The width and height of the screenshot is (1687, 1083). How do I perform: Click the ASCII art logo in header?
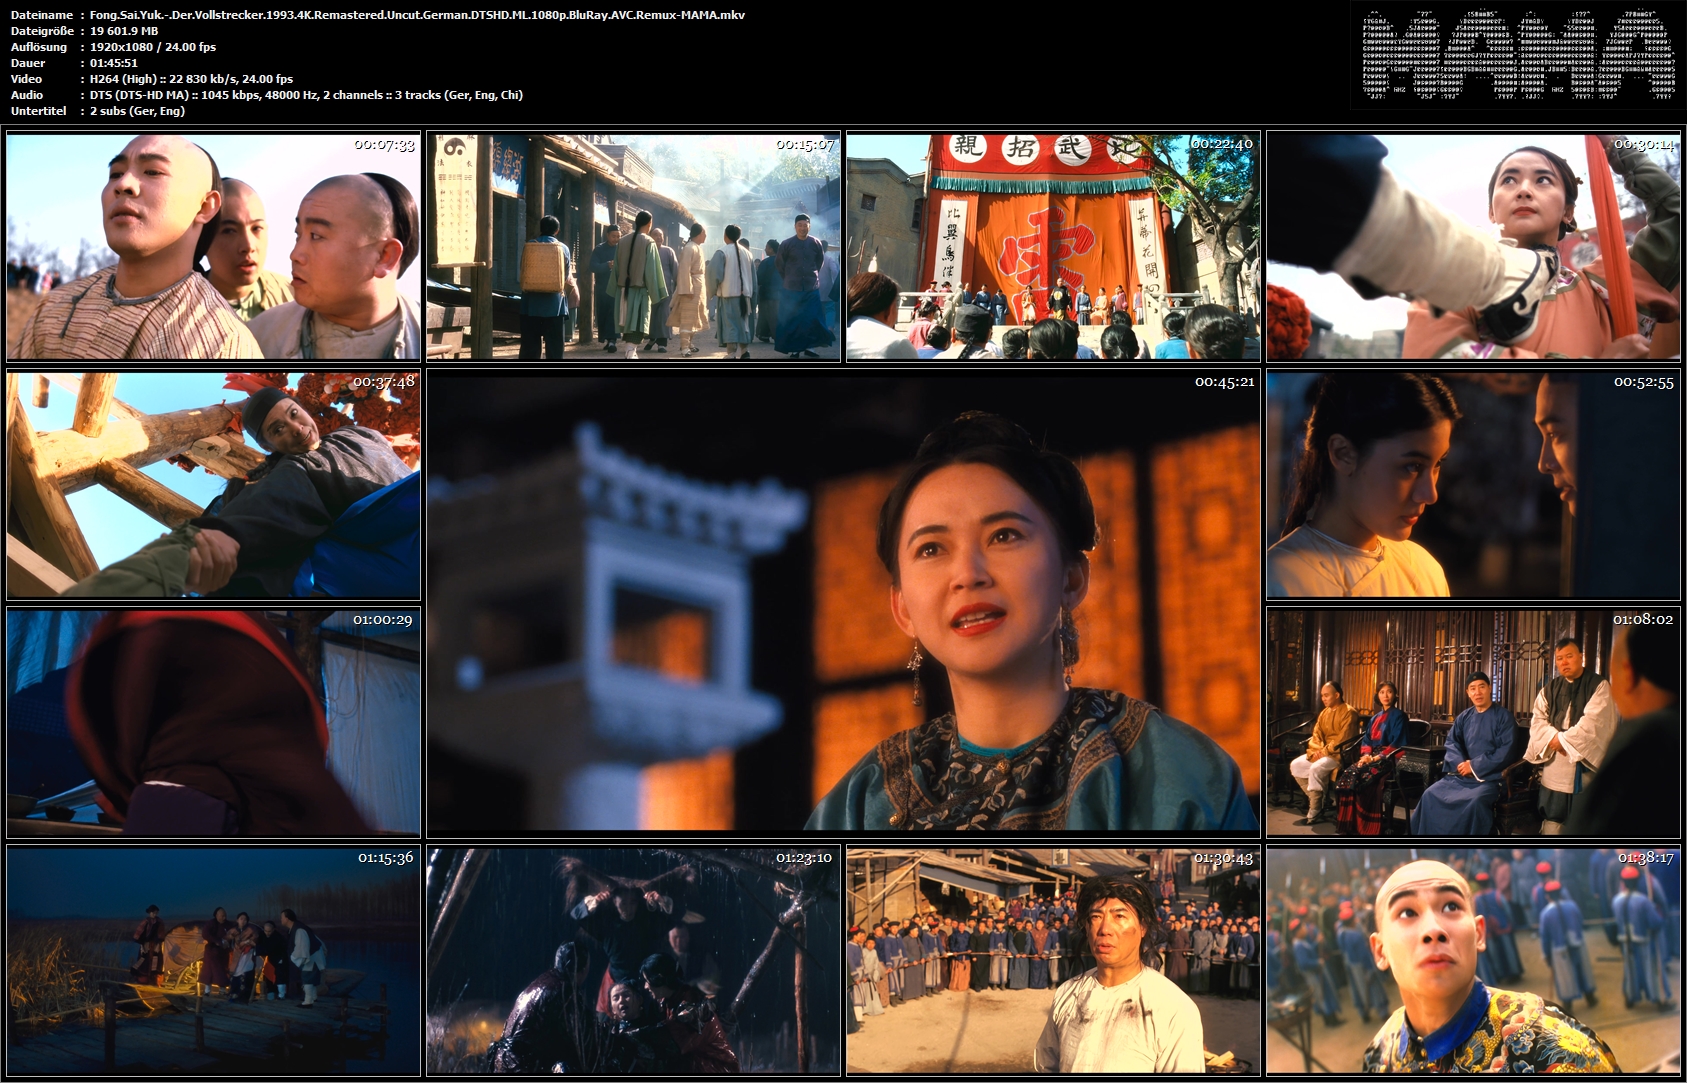[1519, 54]
